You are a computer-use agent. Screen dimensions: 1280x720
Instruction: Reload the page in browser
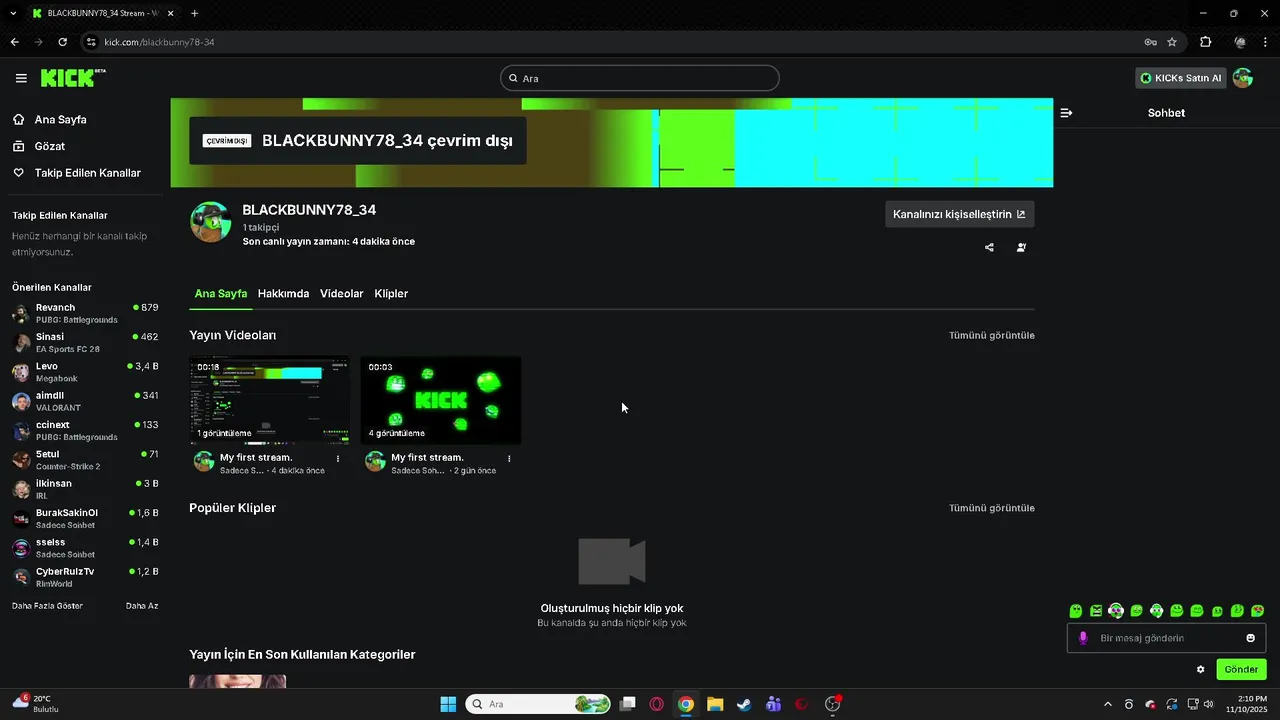(62, 42)
